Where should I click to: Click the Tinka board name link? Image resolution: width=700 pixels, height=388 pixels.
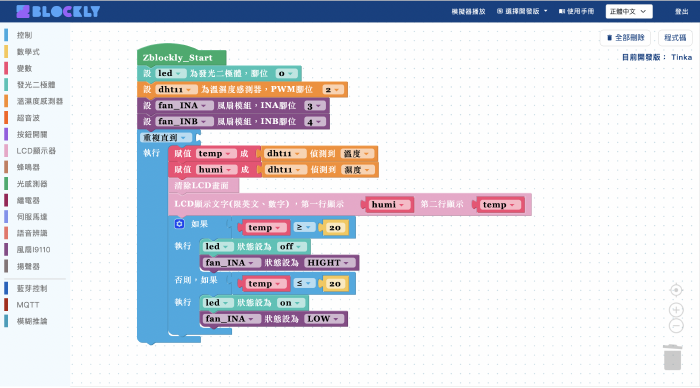681,57
